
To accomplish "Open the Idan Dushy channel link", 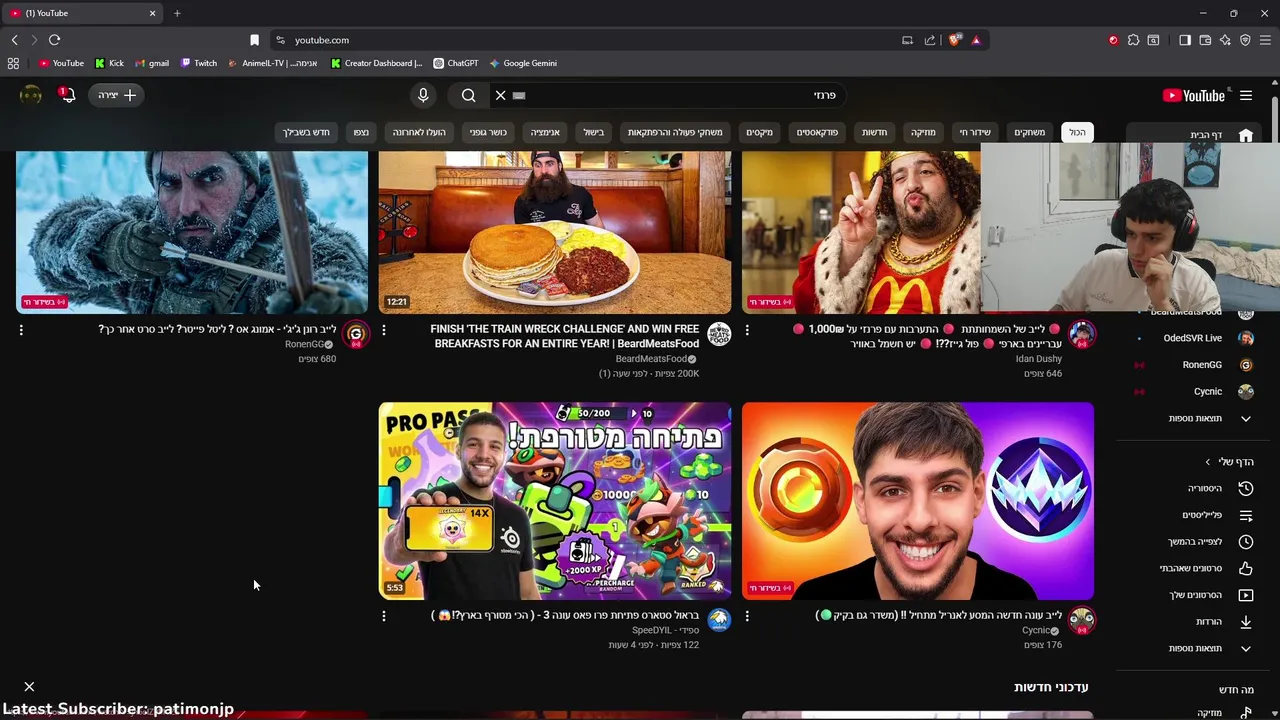I will [x=1038, y=359].
